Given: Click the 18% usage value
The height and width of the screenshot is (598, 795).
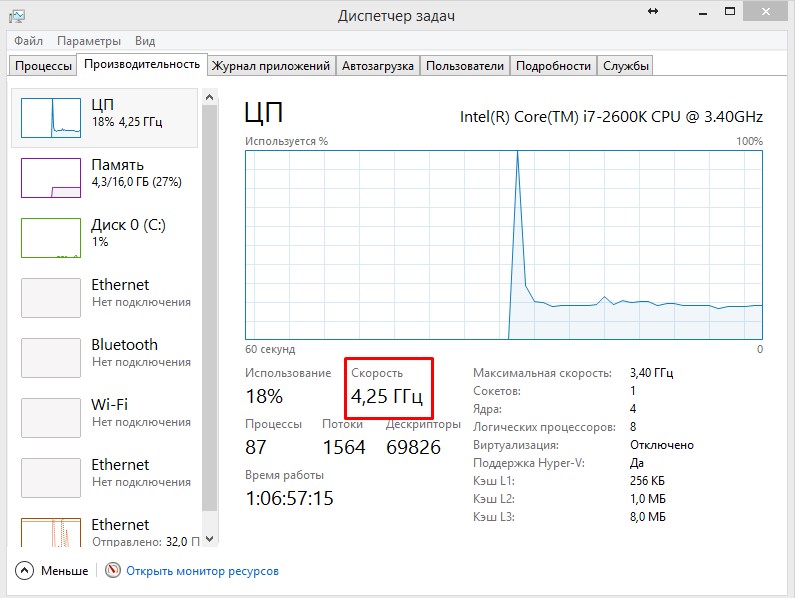Looking at the screenshot, I should [x=264, y=396].
